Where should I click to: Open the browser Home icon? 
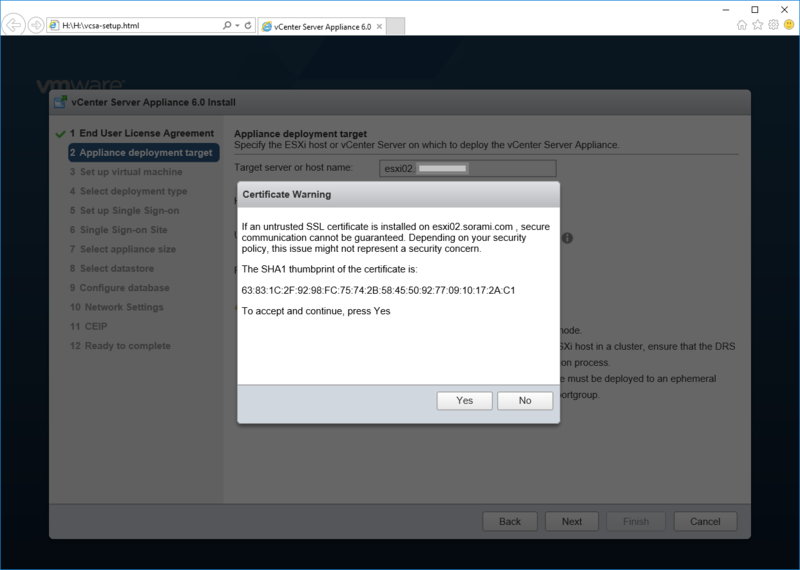[x=742, y=24]
